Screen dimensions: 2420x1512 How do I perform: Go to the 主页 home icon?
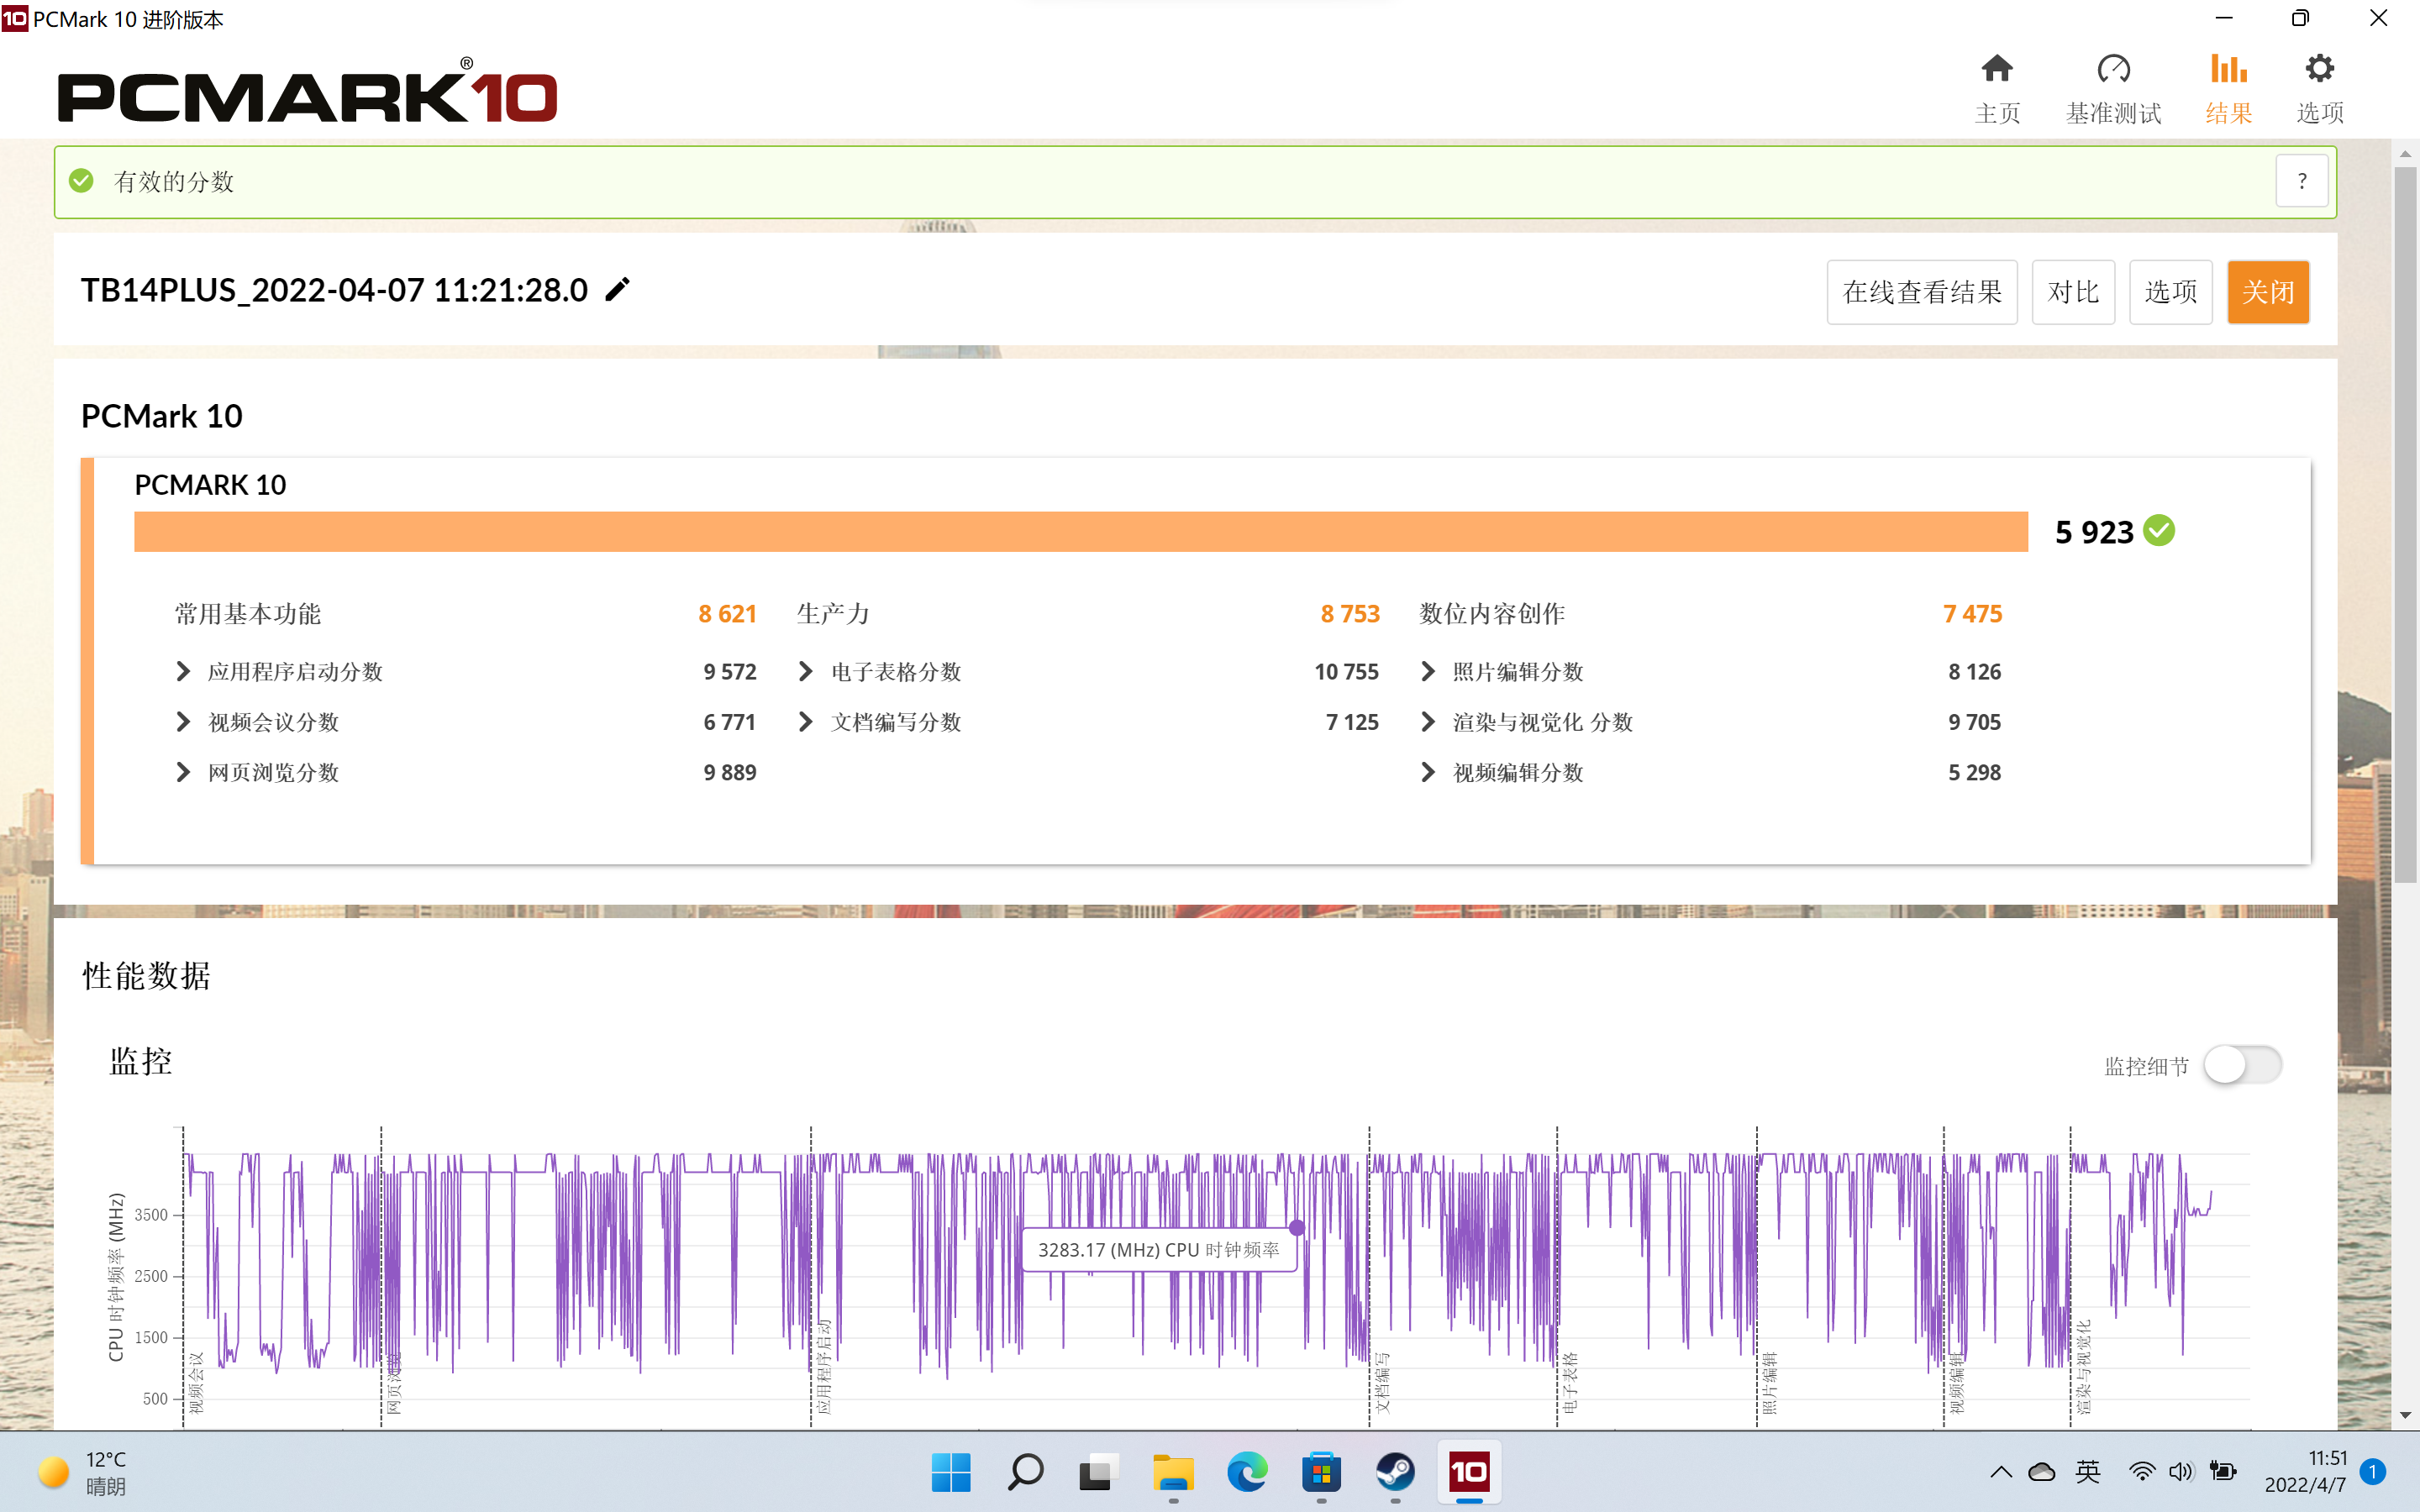click(1997, 69)
